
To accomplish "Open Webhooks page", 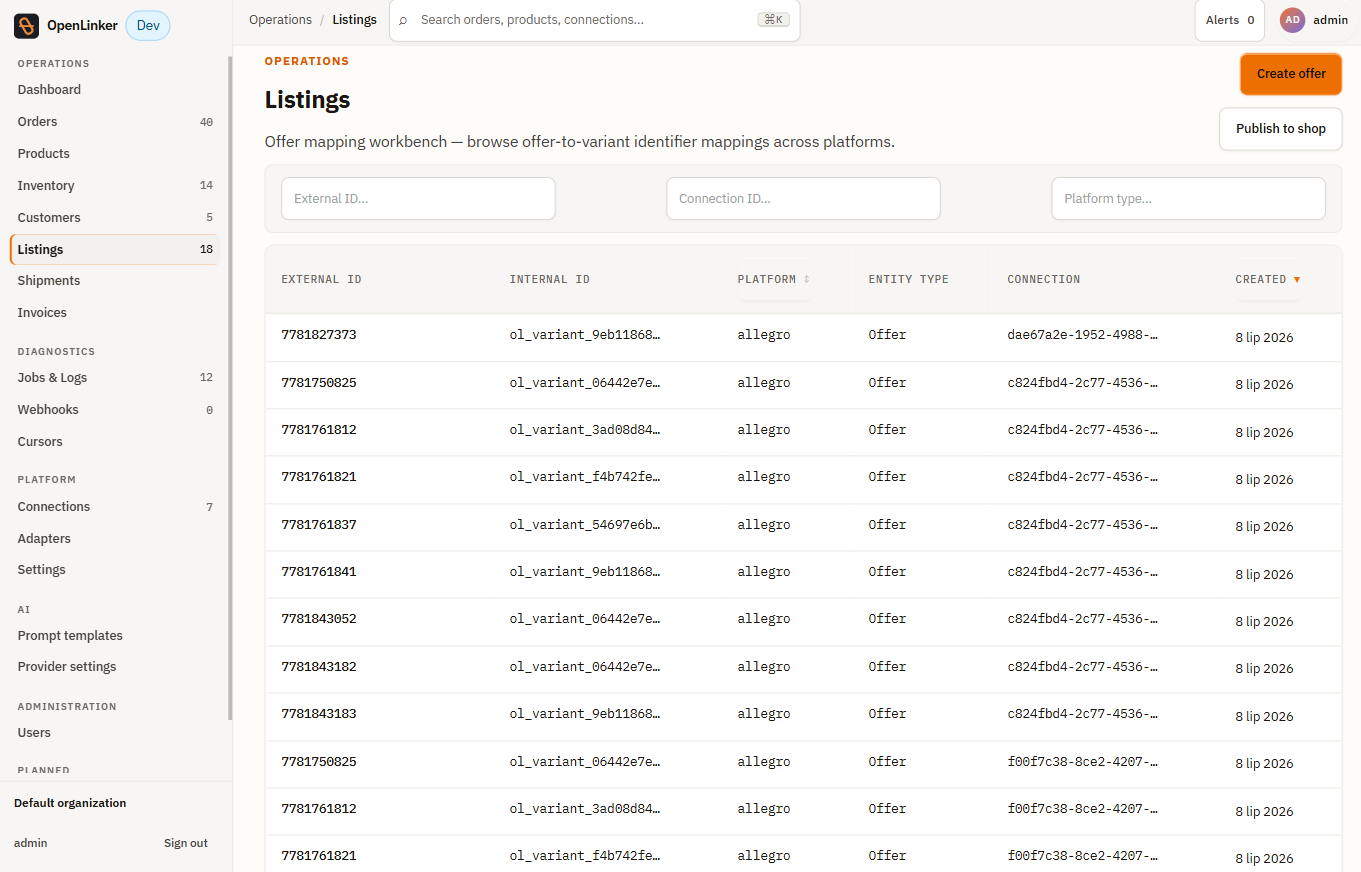I will tap(115, 410).
